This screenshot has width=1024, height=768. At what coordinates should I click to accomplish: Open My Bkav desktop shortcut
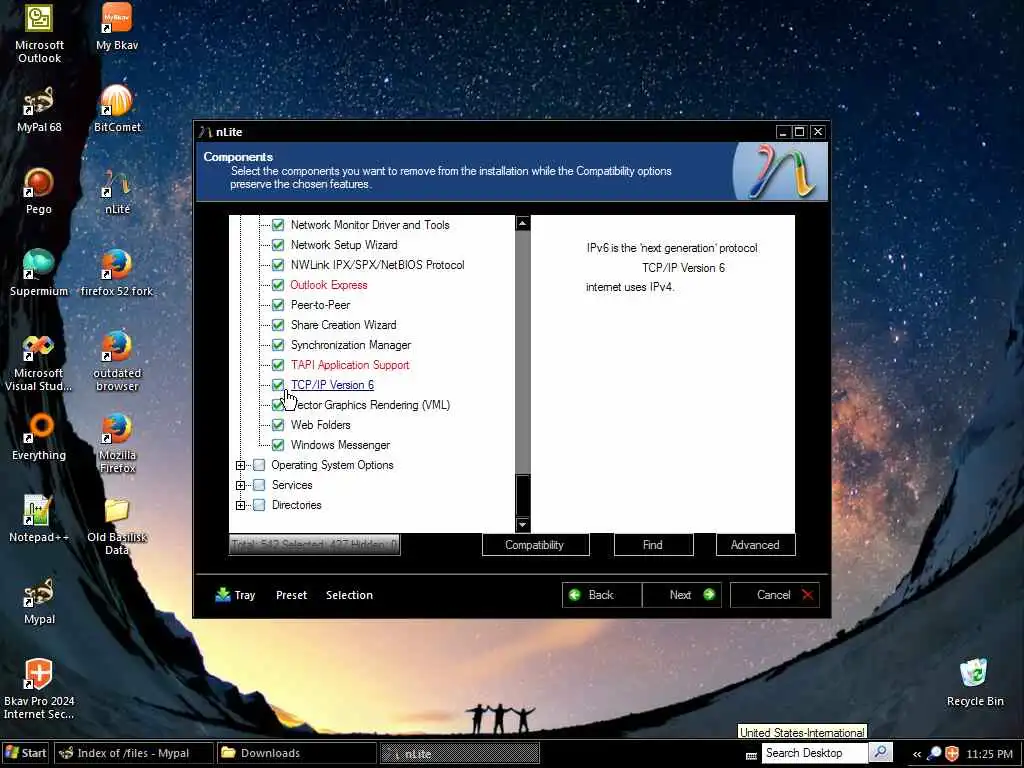click(117, 27)
